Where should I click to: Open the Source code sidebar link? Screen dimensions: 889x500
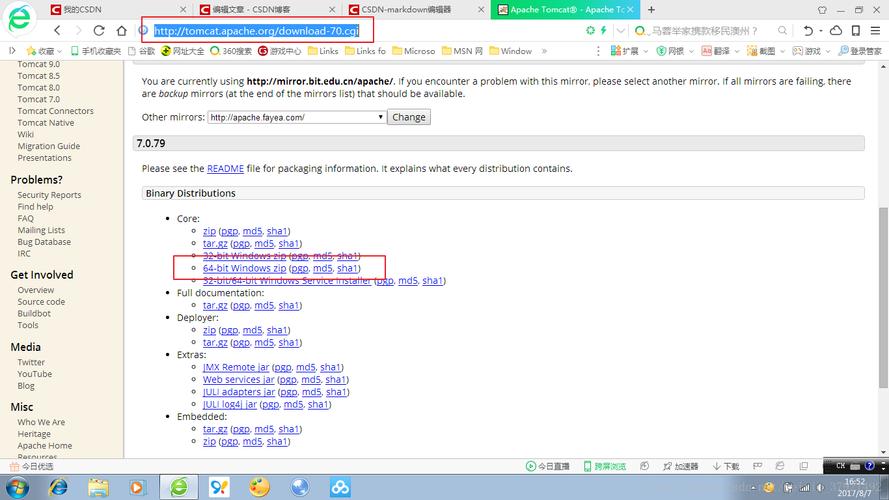(x=41, y=302)
